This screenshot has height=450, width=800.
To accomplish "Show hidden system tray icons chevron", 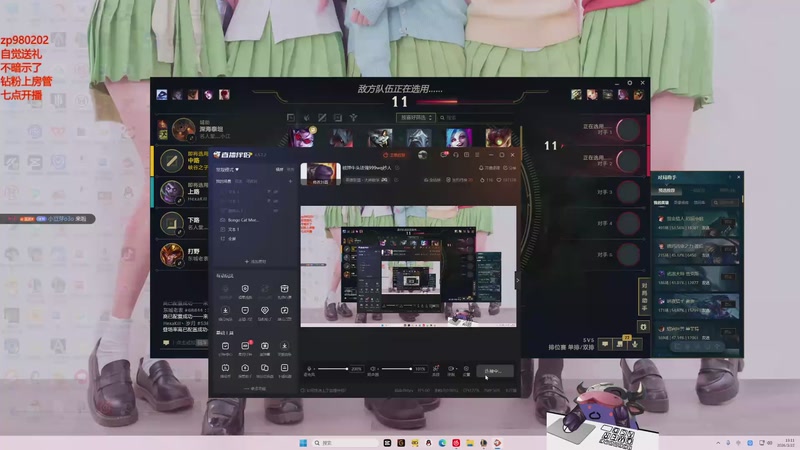I will (718, 443).
